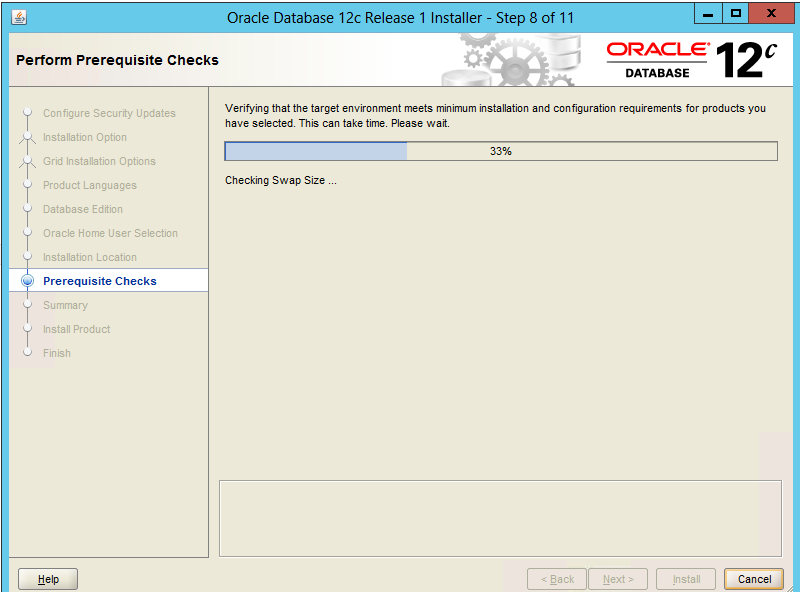Select the Grid Installation Options step
The width and height of the screenshot is (800, 592).
pyautogui.click(x=99, y=162)
